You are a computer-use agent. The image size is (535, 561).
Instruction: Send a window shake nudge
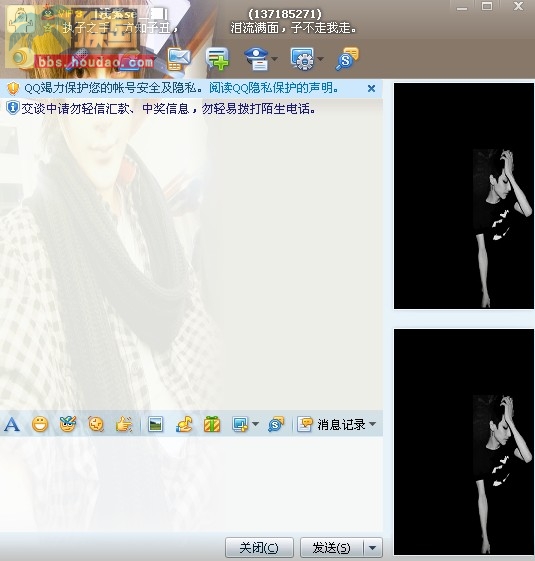coord(96,424)
